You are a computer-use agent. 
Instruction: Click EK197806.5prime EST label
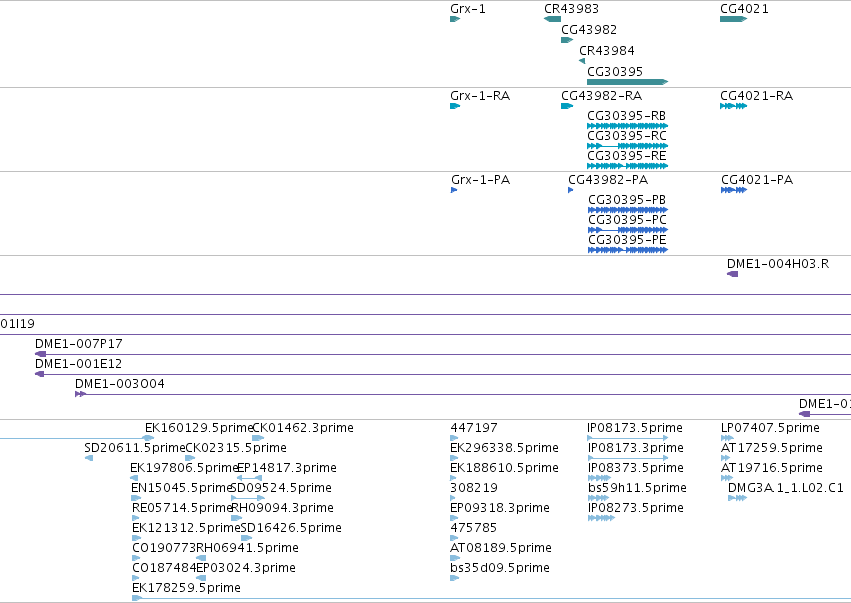[185, 468]
